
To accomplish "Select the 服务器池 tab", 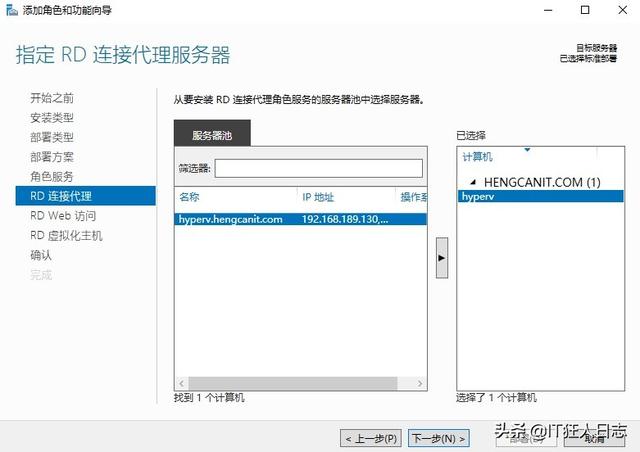I will coord(212,136).
